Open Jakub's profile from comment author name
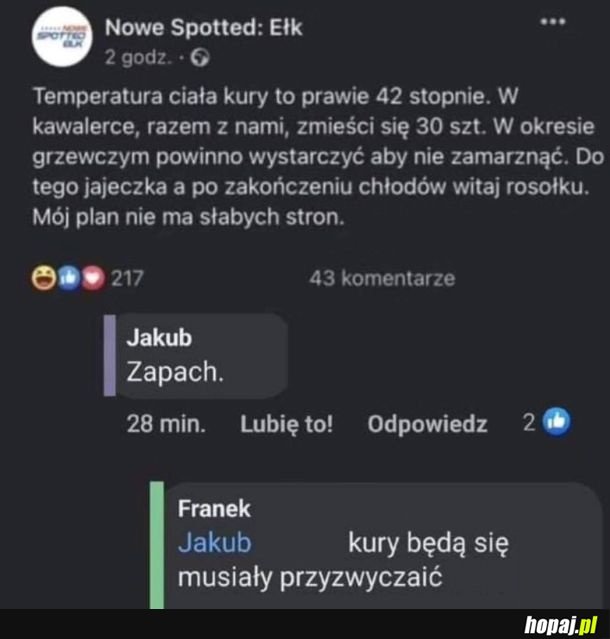Screen dimensions: 610x639 158,337
